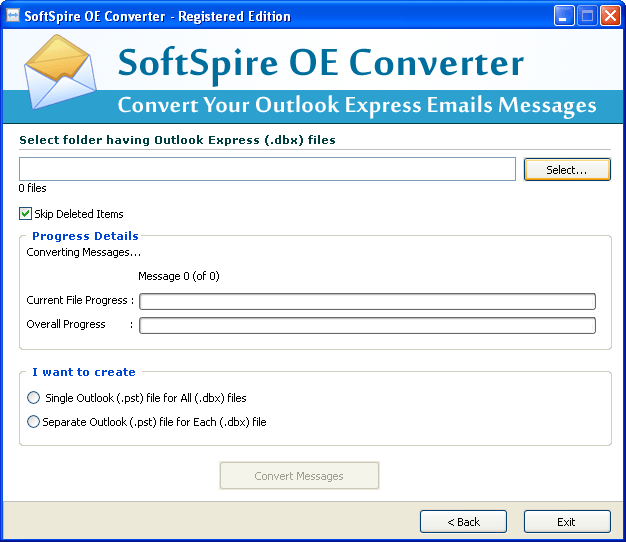Close the SoftSpire OE Converter window
This screenshot has width=626, height=542.
(x=610, y=16)
